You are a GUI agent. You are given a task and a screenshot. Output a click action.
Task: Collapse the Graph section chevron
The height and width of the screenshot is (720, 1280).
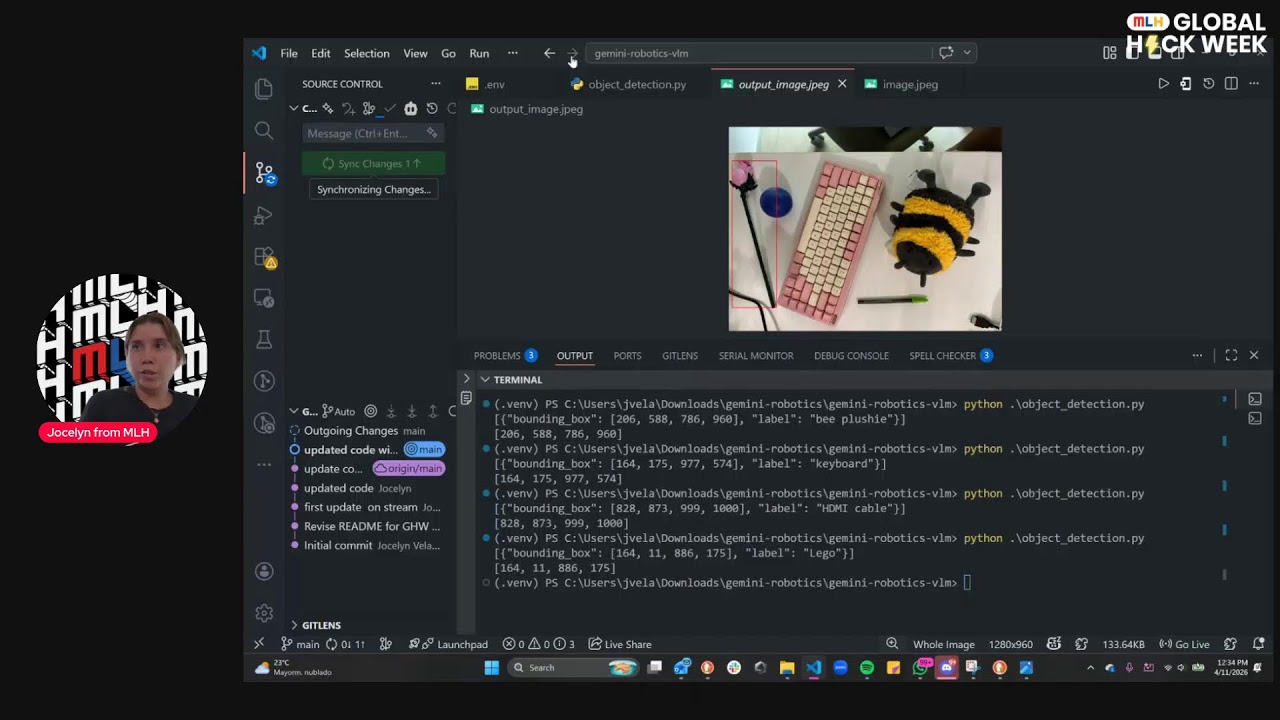click(x=294, y=411)
